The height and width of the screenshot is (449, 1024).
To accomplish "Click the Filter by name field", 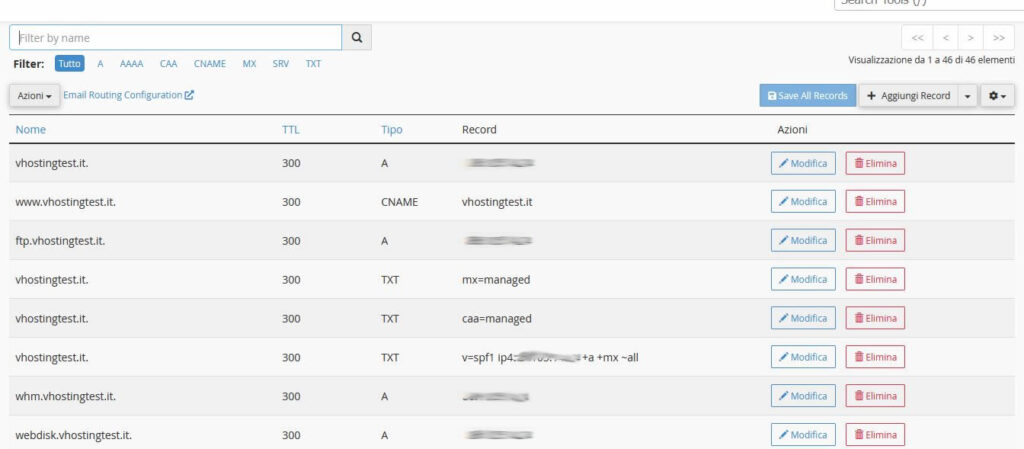I will tap(176, 38).
